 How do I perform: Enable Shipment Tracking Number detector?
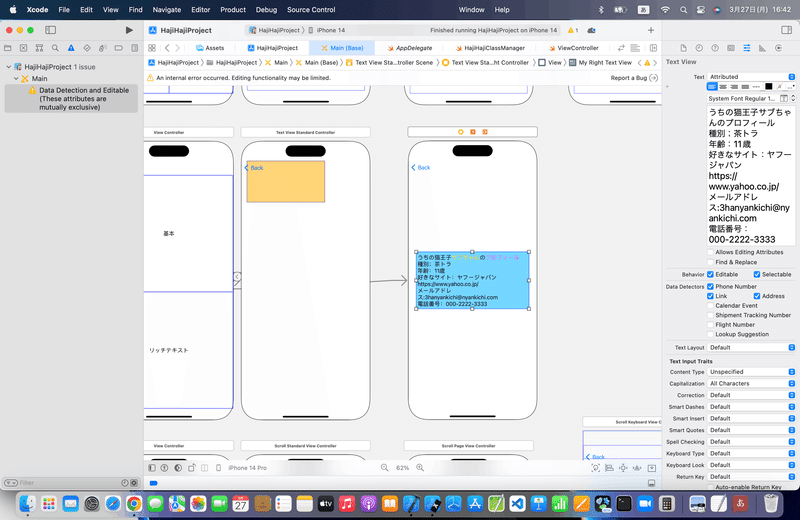[710, 315]
